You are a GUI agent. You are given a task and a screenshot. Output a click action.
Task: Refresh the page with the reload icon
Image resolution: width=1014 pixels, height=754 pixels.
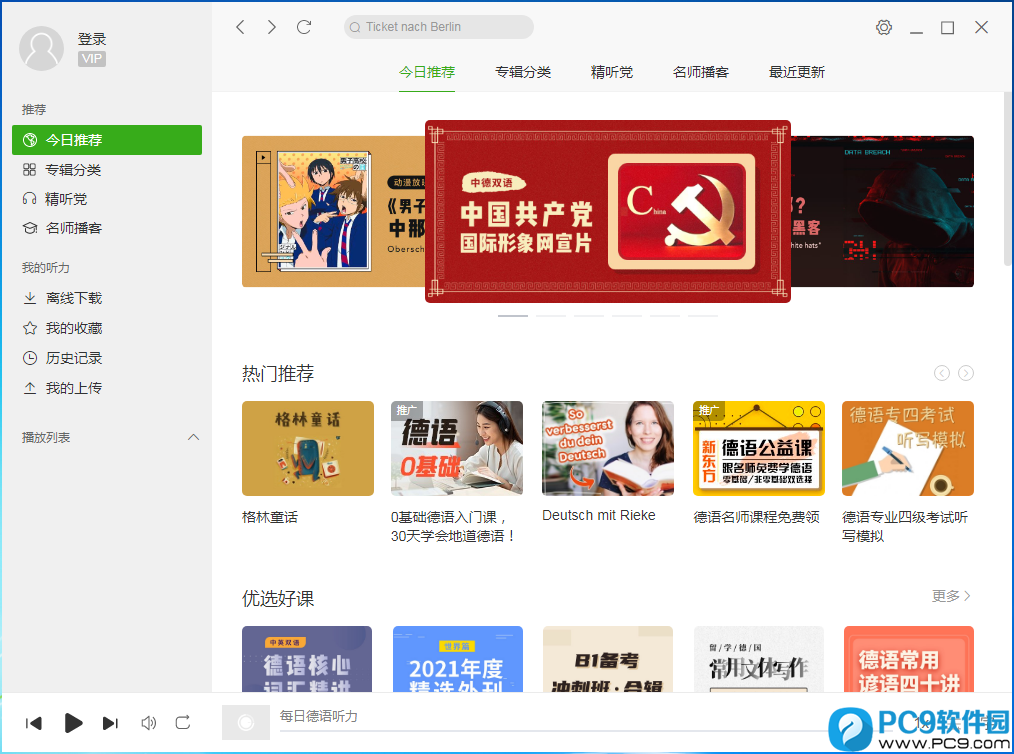pos(304,27)
